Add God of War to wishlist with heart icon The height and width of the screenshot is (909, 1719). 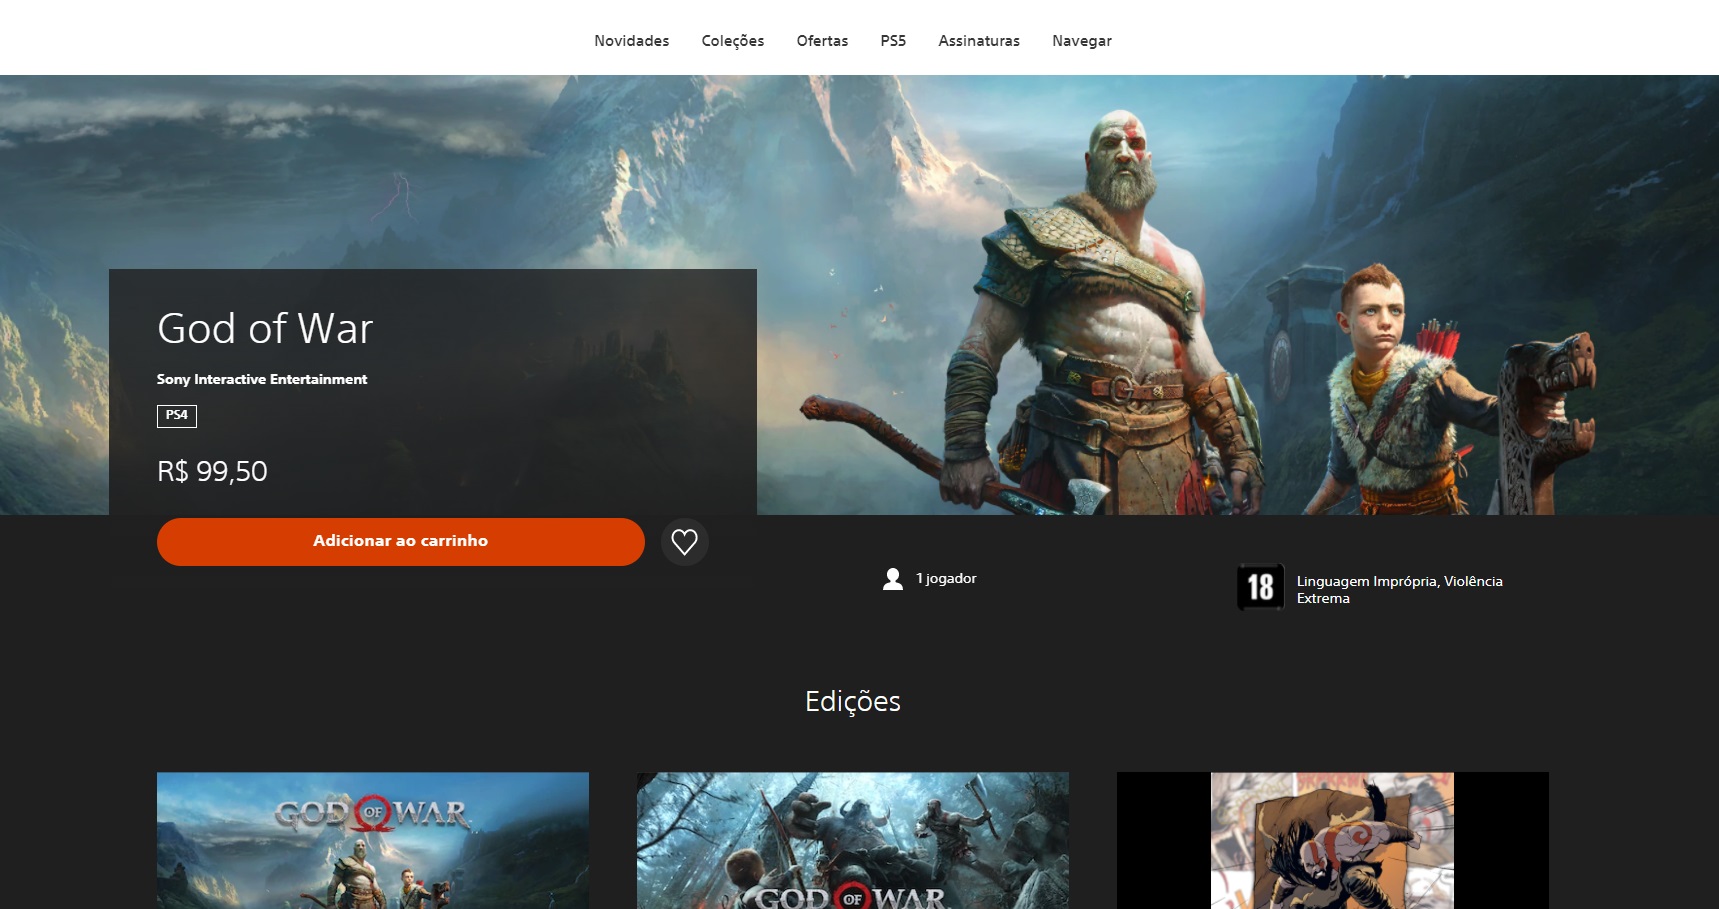click(684, 542)
